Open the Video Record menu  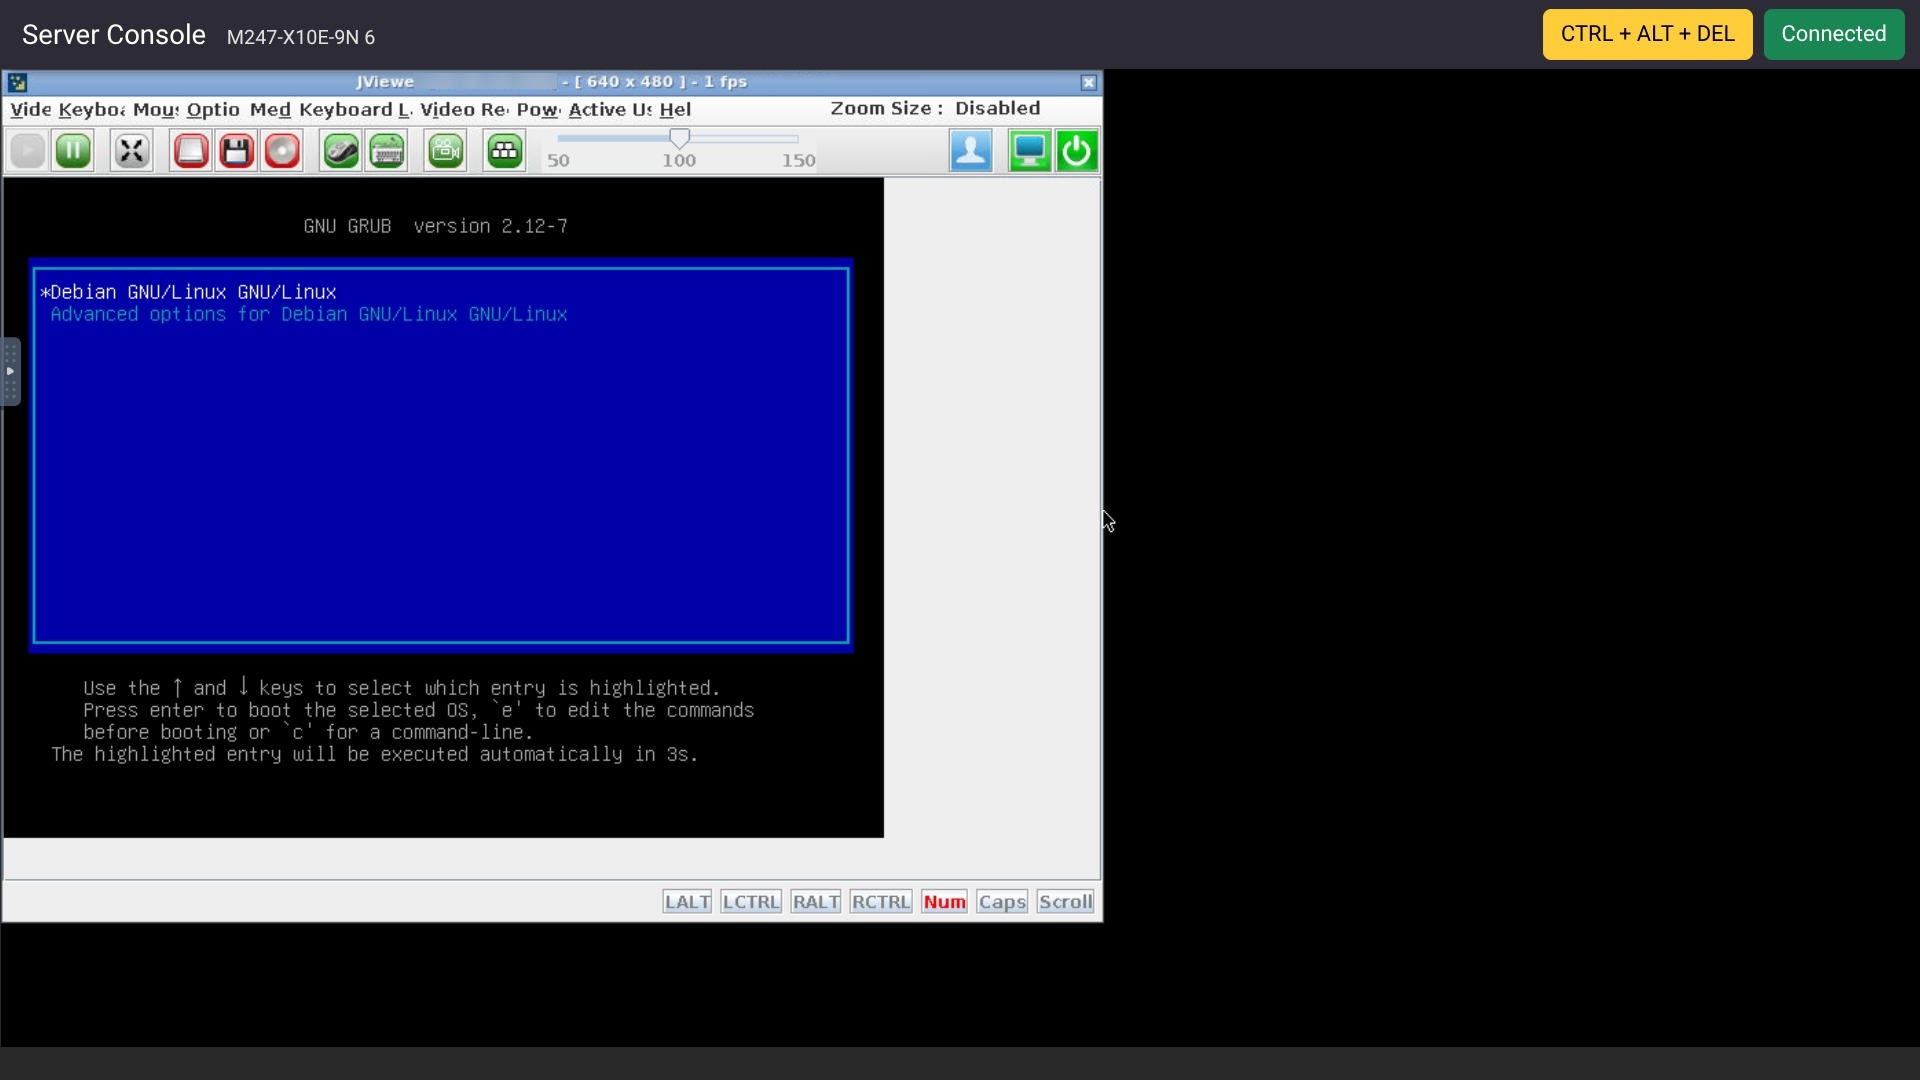[x=464, y=109]
